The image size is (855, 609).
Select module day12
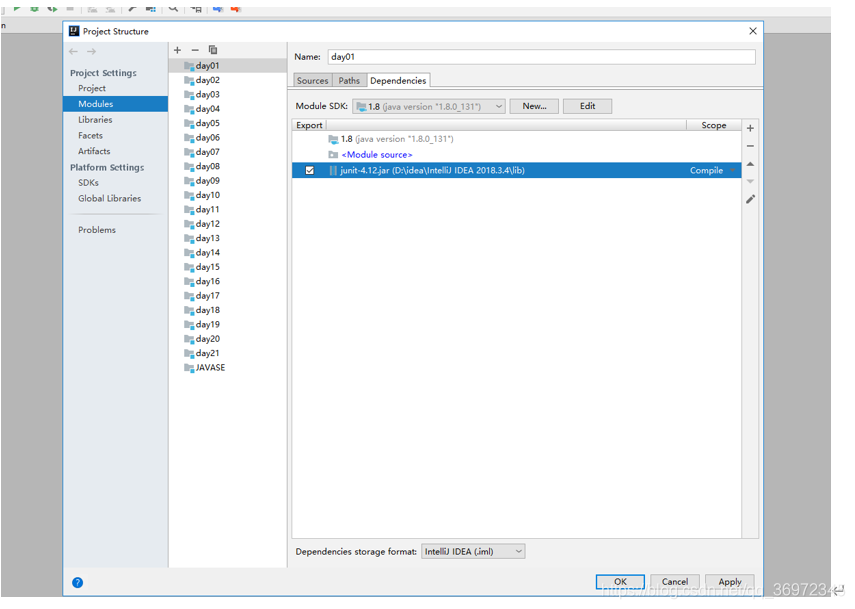pyautogui.click(x=228, y=224)
